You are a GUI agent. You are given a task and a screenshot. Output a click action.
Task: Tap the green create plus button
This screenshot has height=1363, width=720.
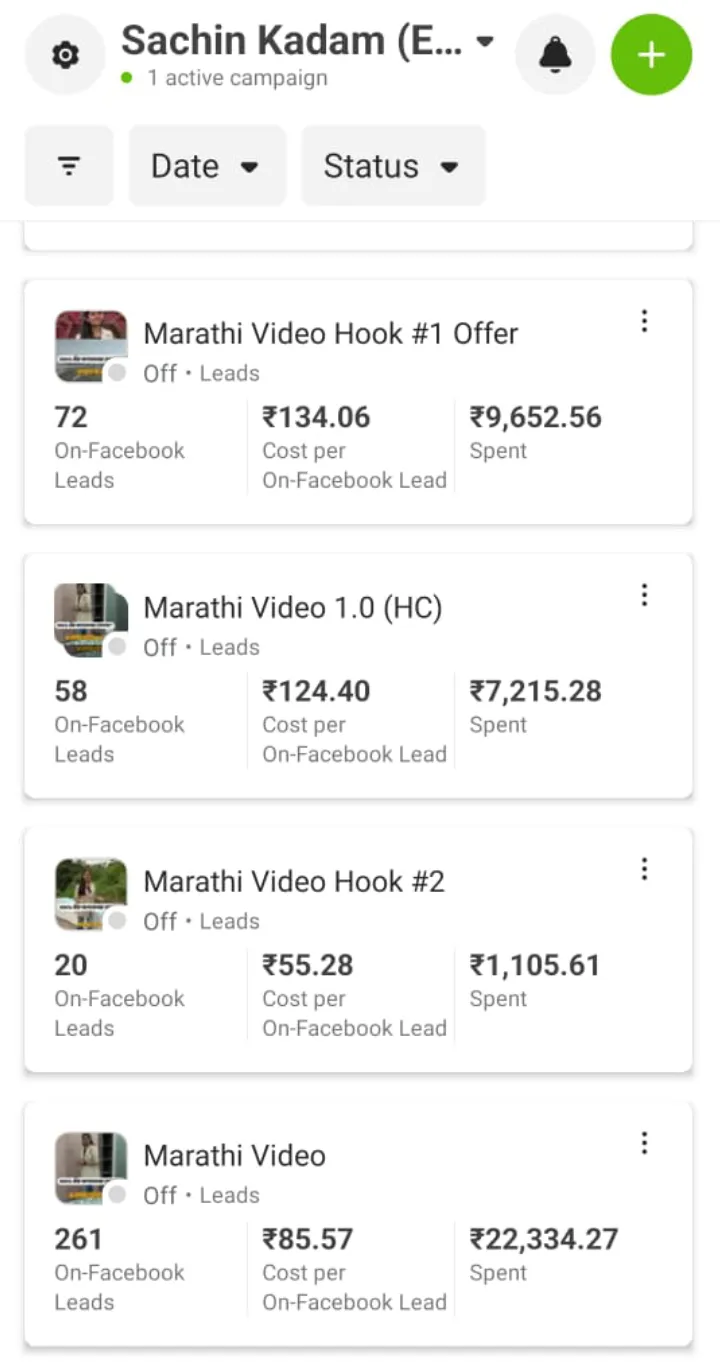[x=651, y=55]
